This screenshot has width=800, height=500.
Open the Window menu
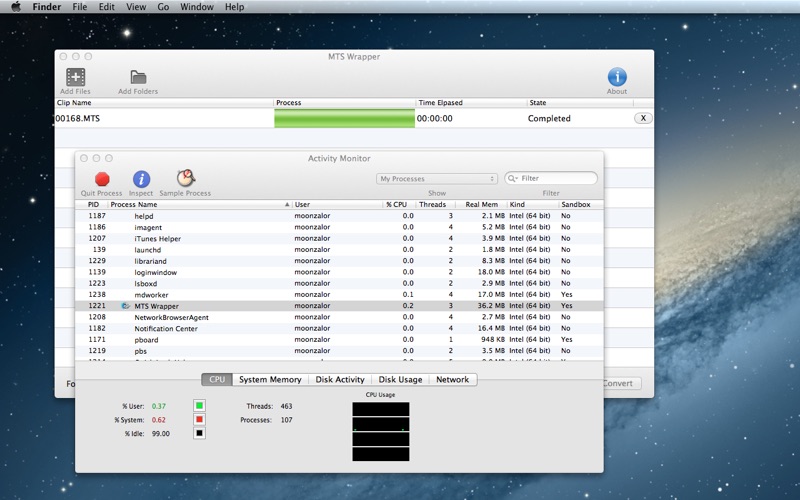[x=196, y=7]
